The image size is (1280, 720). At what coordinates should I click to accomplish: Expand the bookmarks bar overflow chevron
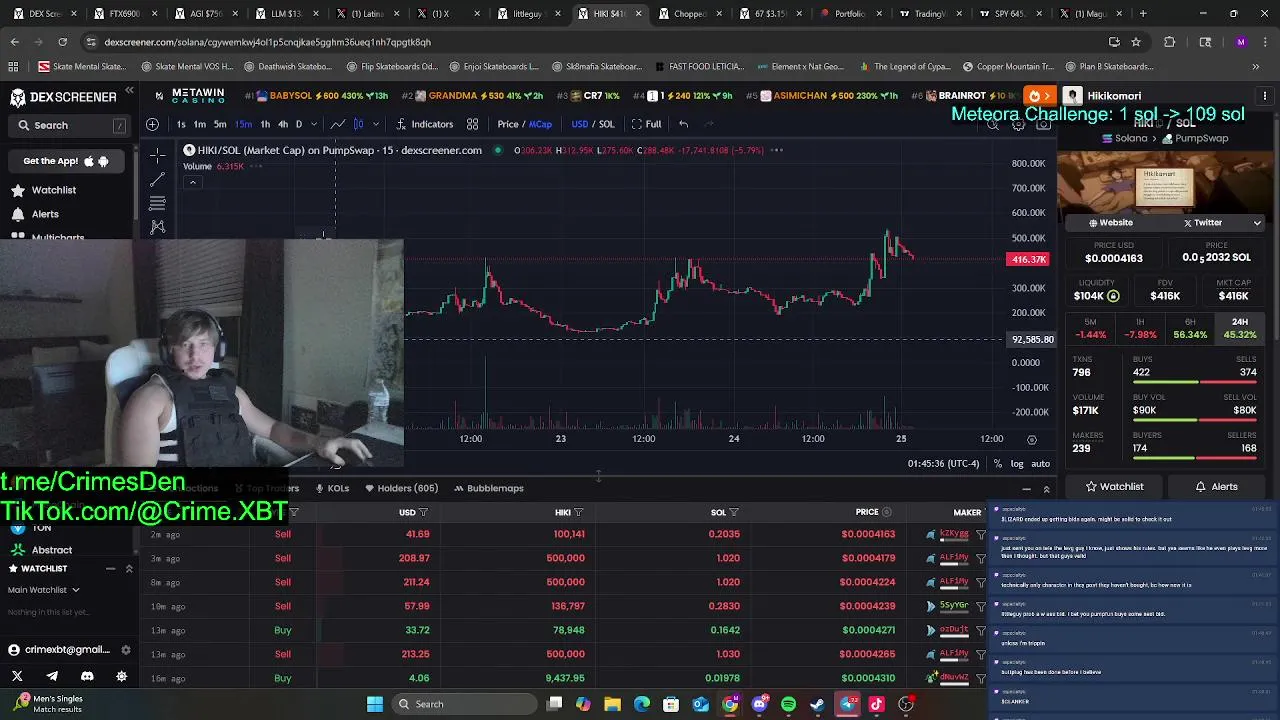pyautogui.click(x=1255, y=67)
